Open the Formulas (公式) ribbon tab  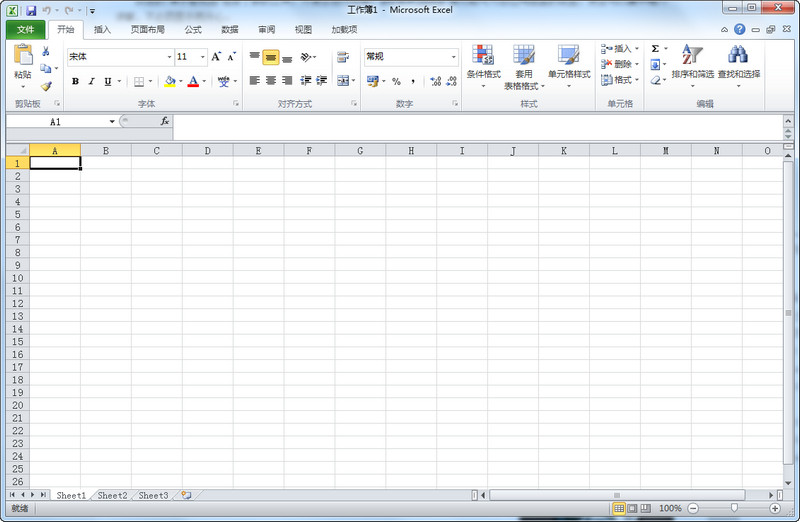coord(193,30)
